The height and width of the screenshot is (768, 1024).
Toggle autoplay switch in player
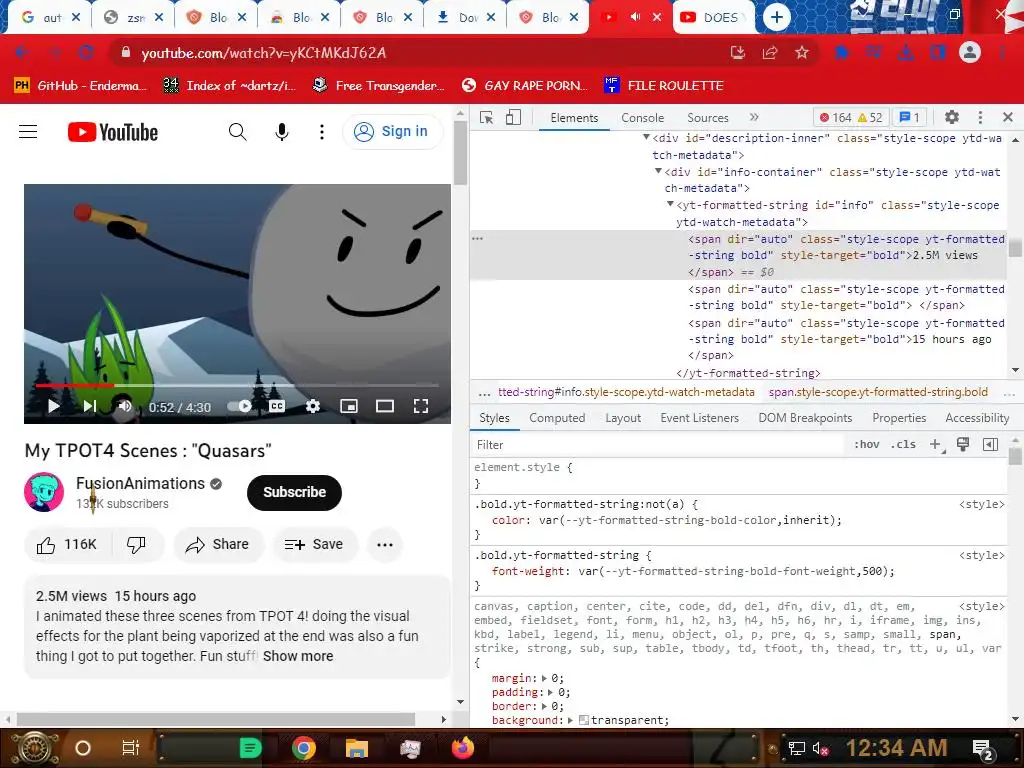[240, 406]
